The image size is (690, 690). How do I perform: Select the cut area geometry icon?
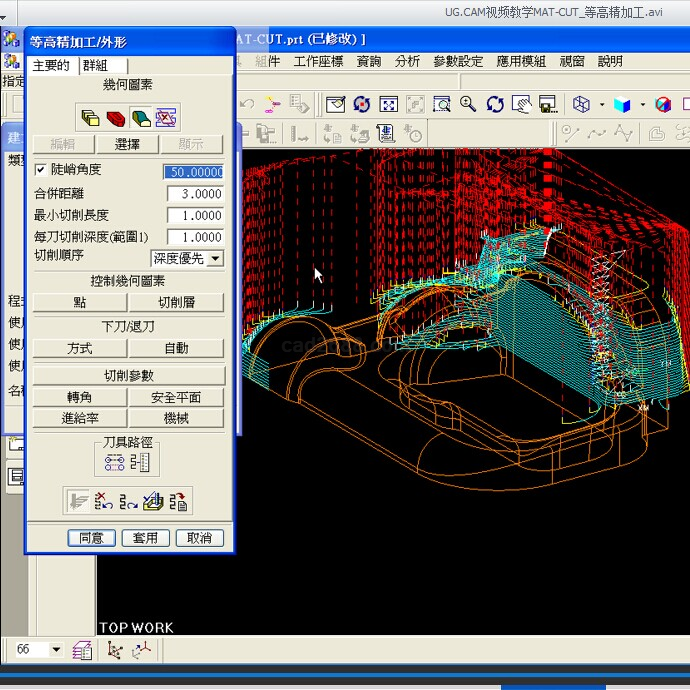[141, 118]
